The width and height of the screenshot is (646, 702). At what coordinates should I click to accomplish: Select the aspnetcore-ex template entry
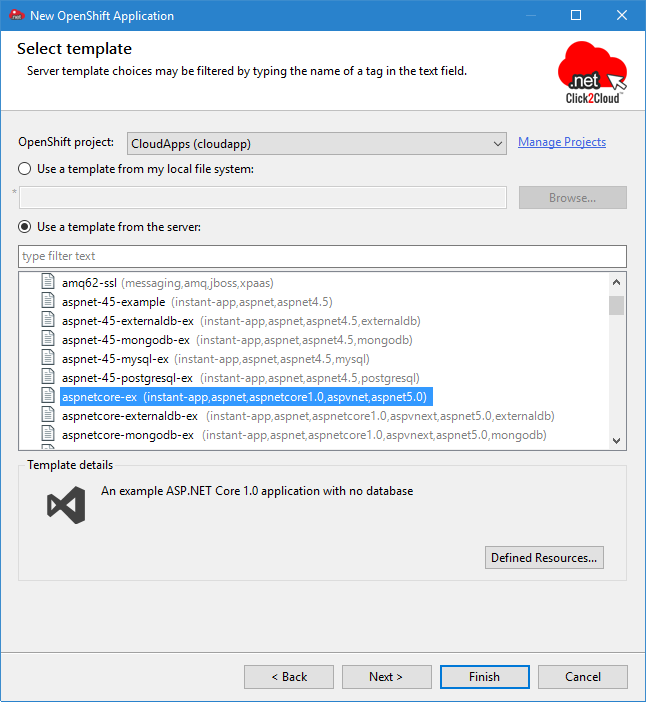[245, 397]
